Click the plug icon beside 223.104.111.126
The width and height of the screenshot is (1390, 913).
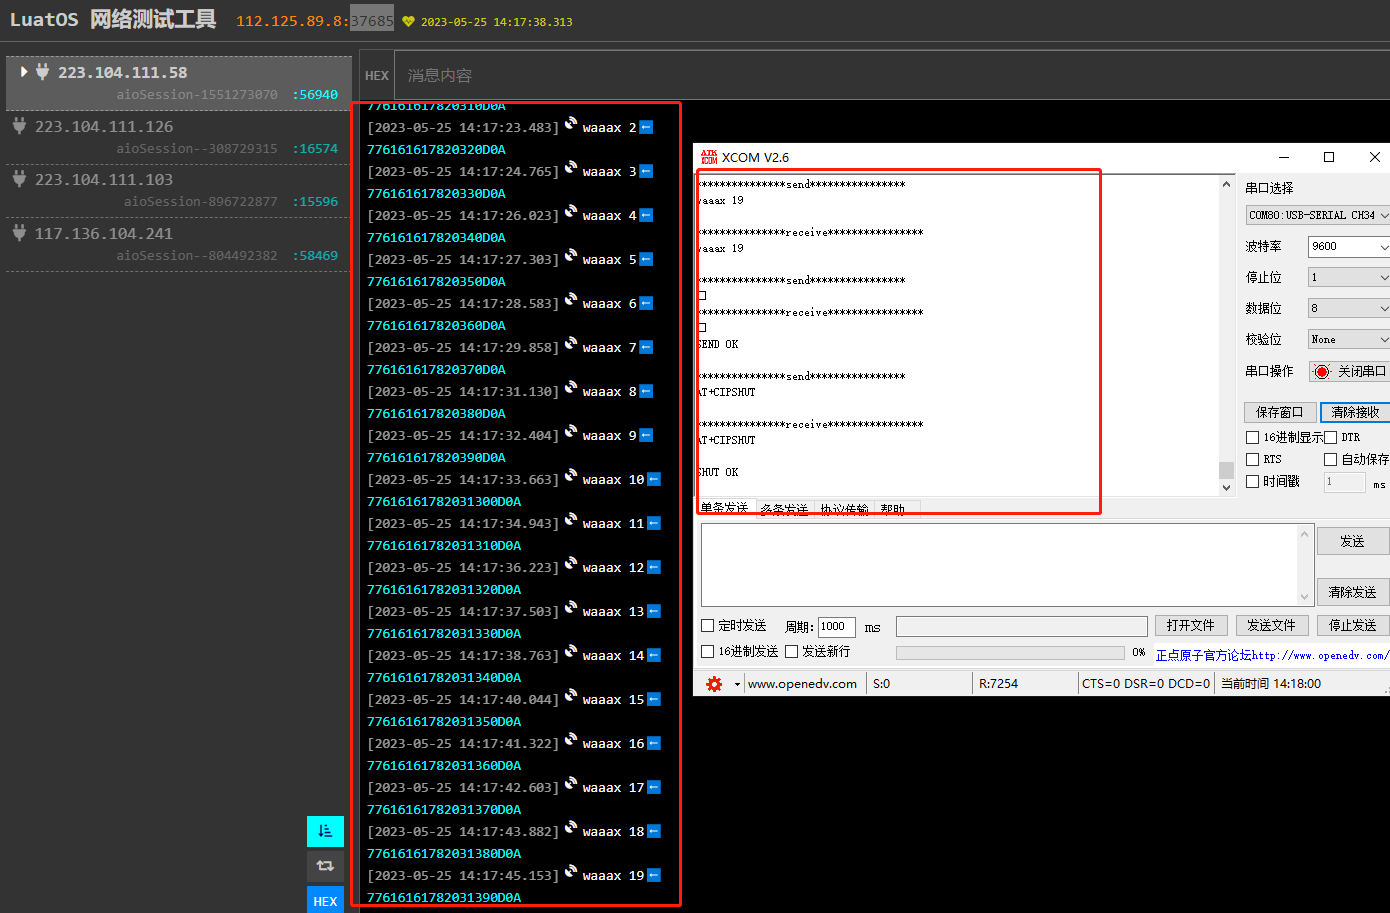19,125
